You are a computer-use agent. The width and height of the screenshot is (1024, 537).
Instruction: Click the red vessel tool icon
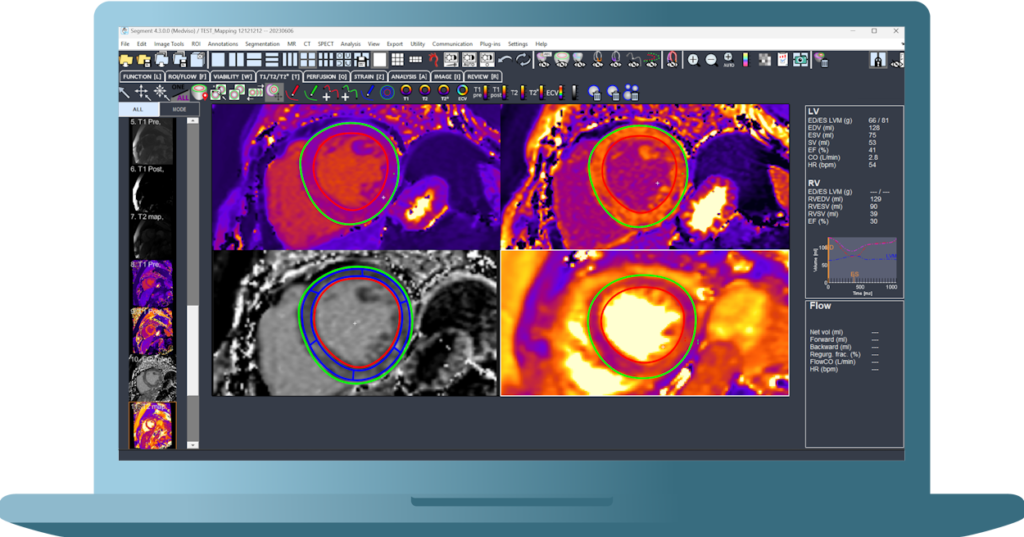[x=434, y=60]
